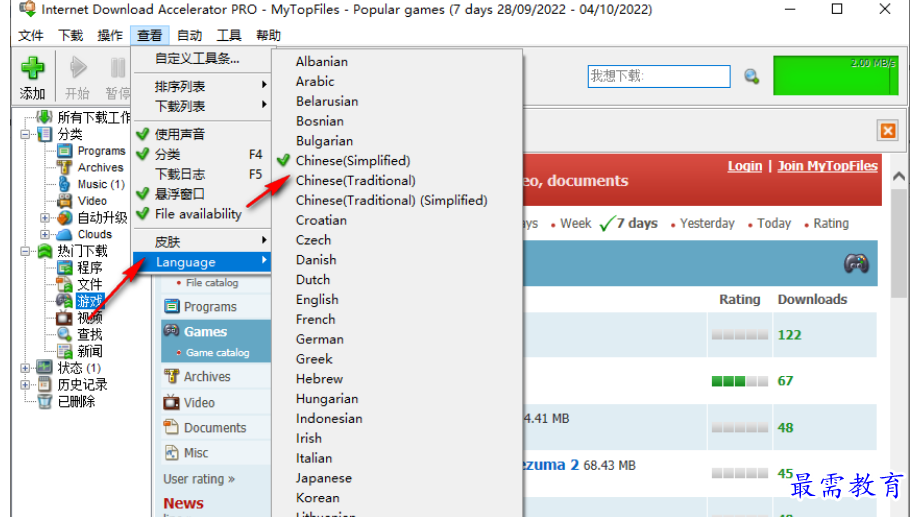Click the green plus Add download icon
This screenshot has height=517, width=912.
click(33, 68)
